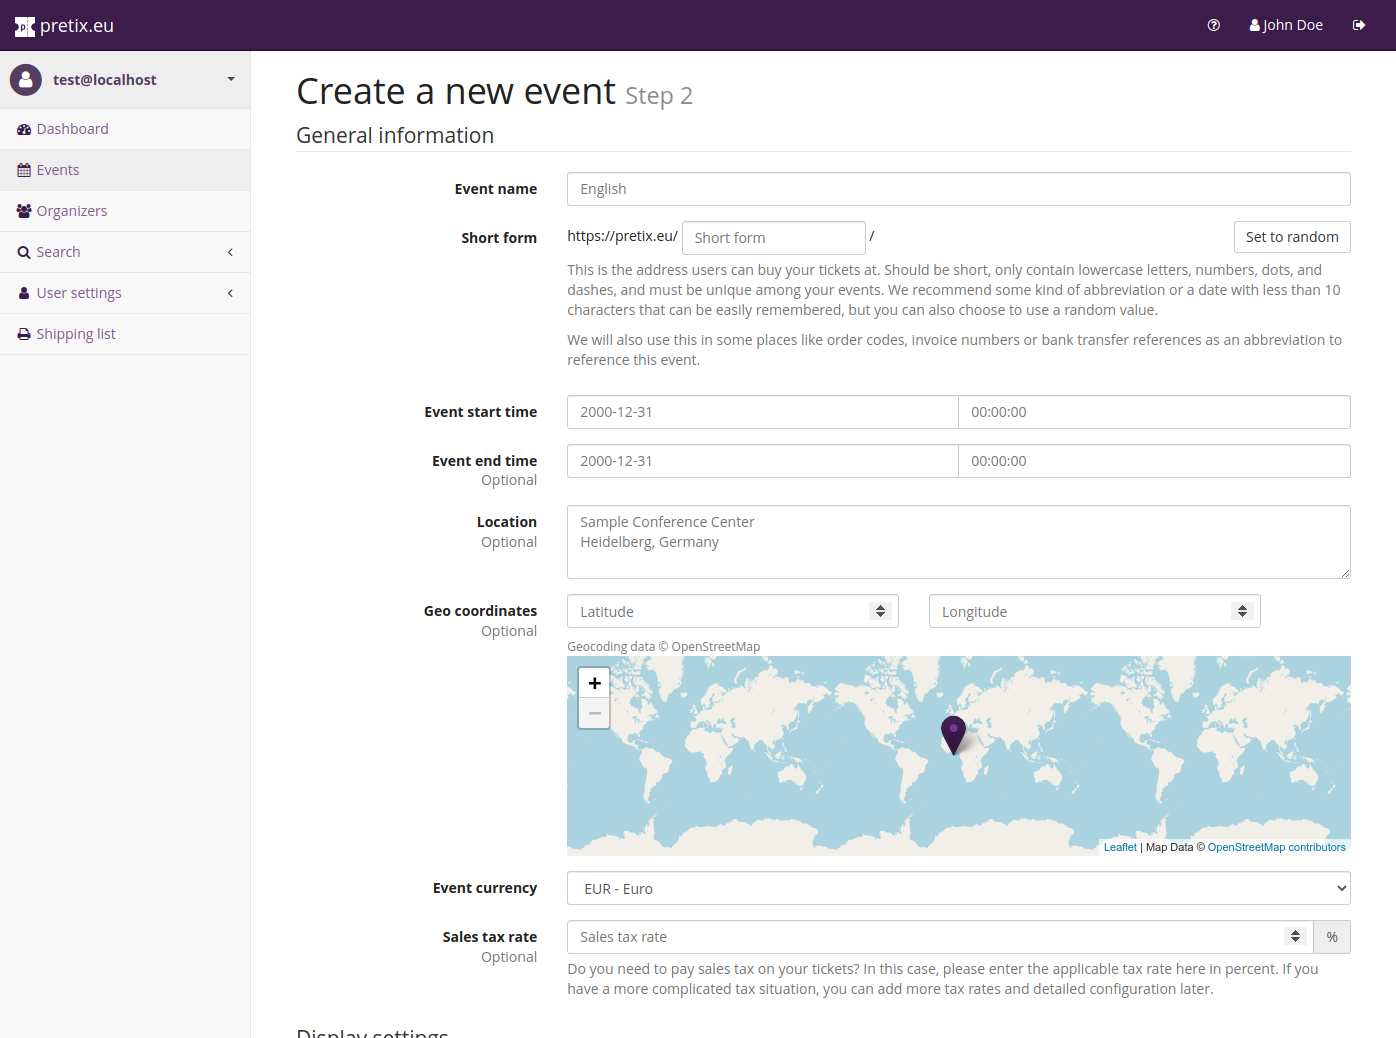Click the test@localhost organizer avatar icon

(26, 80)
